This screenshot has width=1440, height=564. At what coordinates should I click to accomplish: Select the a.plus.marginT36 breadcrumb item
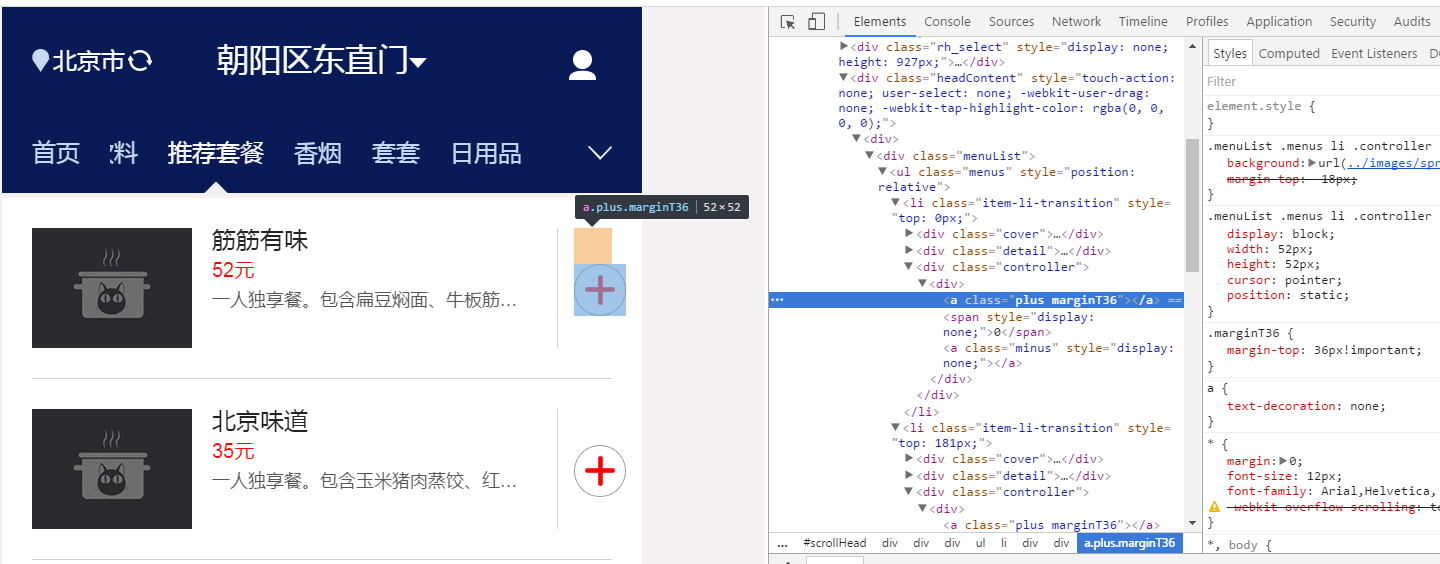point(1130,543)
